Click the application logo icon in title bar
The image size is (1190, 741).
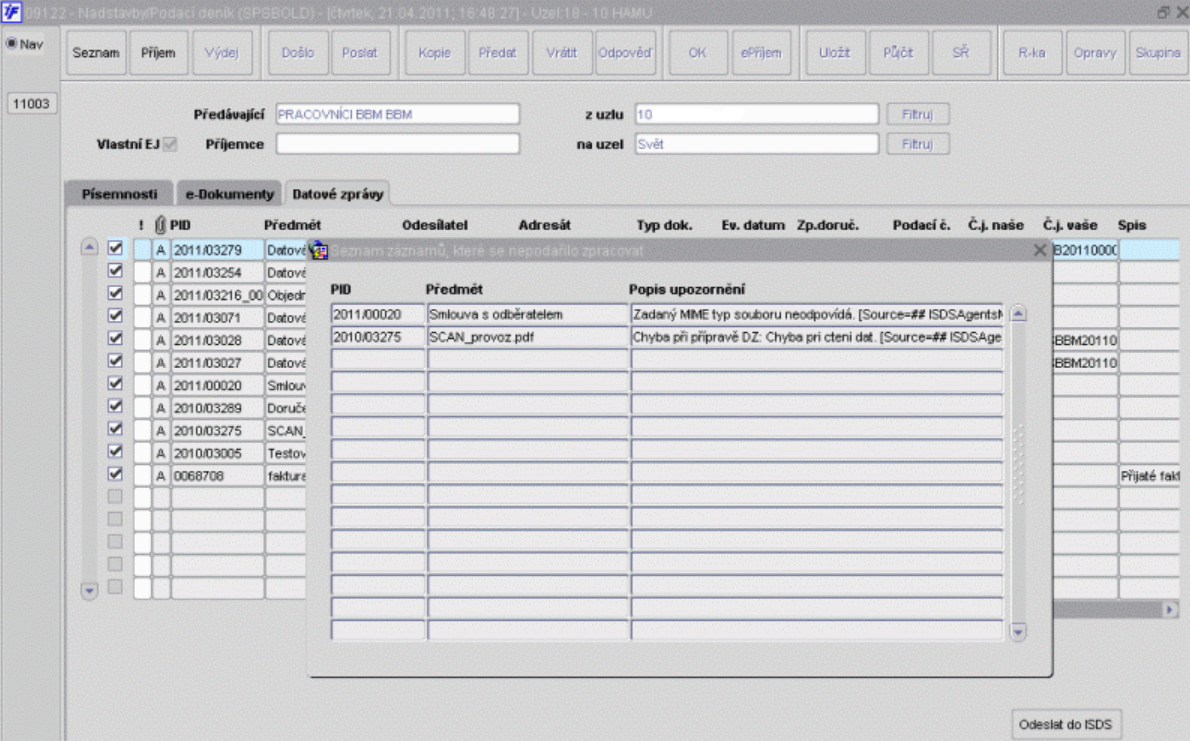pos(11,11)
